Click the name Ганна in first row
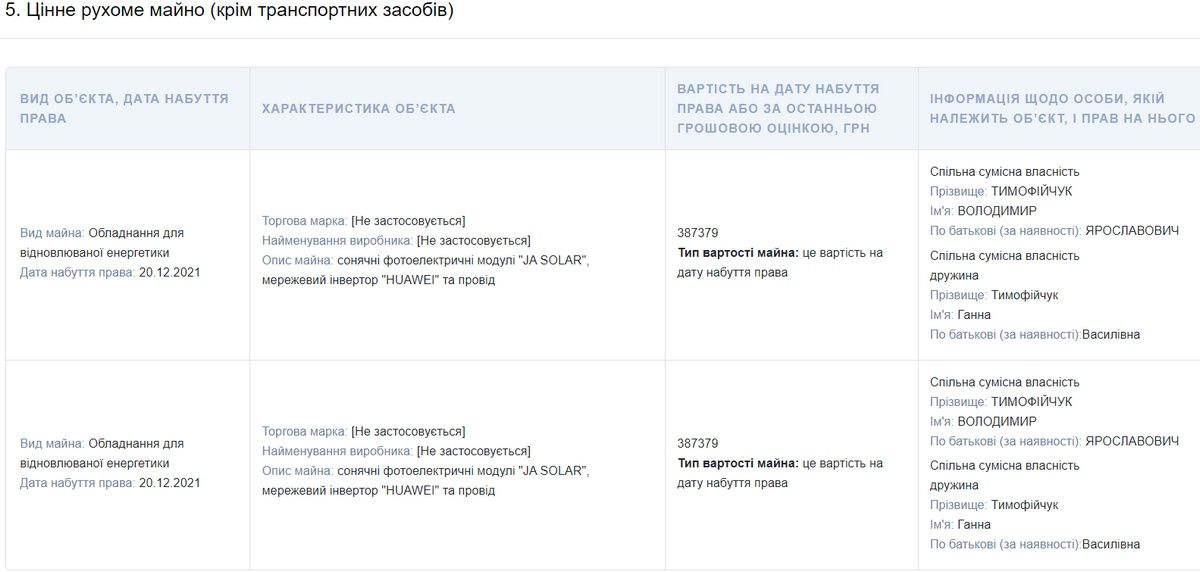Image resolution: width=1200 pixels, height=572 pixels. (x=974, y=315)
